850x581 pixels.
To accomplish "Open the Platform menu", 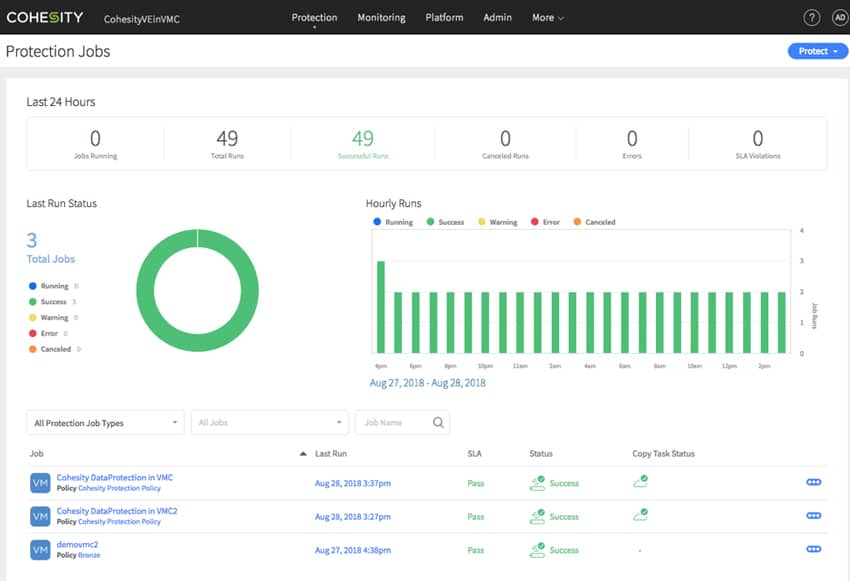I will coord(445,18).
